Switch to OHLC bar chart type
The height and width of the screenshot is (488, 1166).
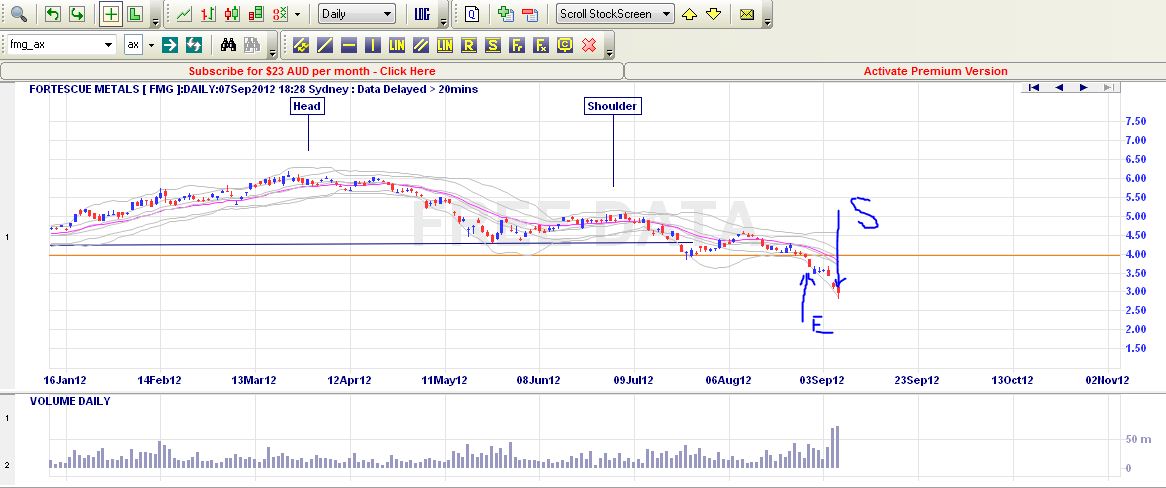208,13
